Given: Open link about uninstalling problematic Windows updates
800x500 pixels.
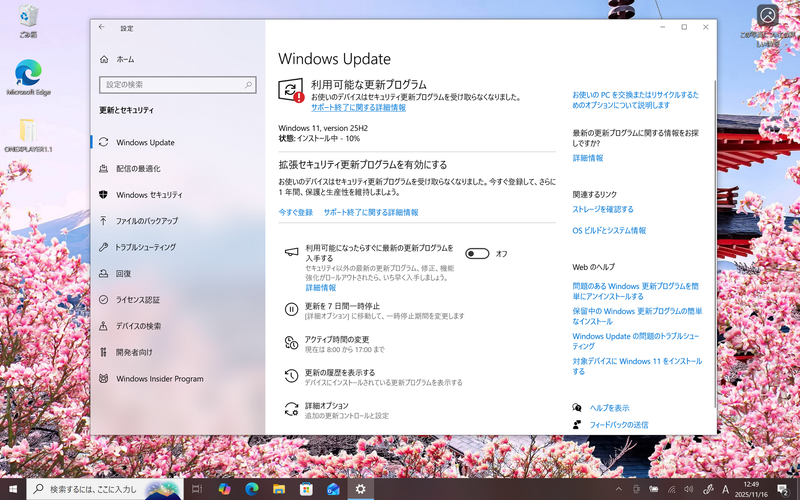Looking at the screenshot, I should coord(635,291).
